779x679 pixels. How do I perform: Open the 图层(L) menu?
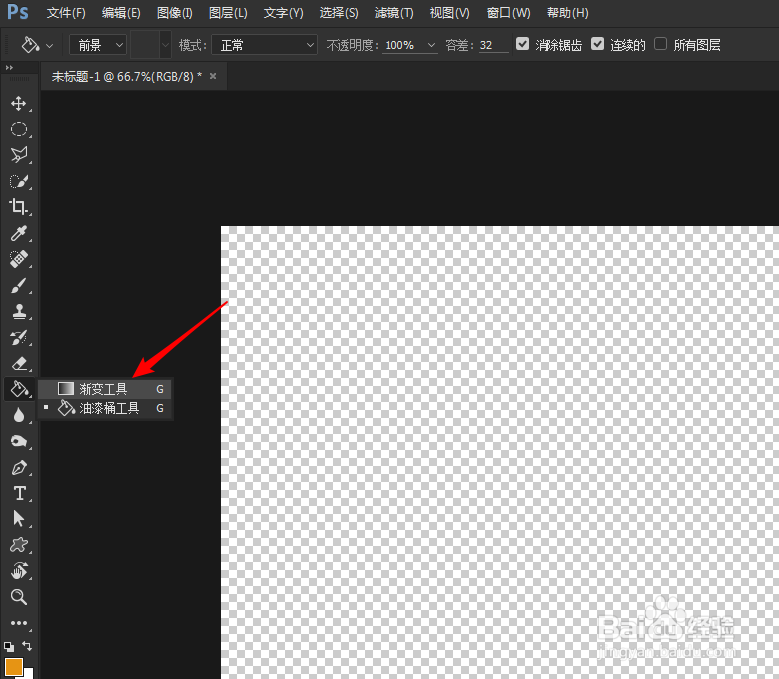click(228, 13)
